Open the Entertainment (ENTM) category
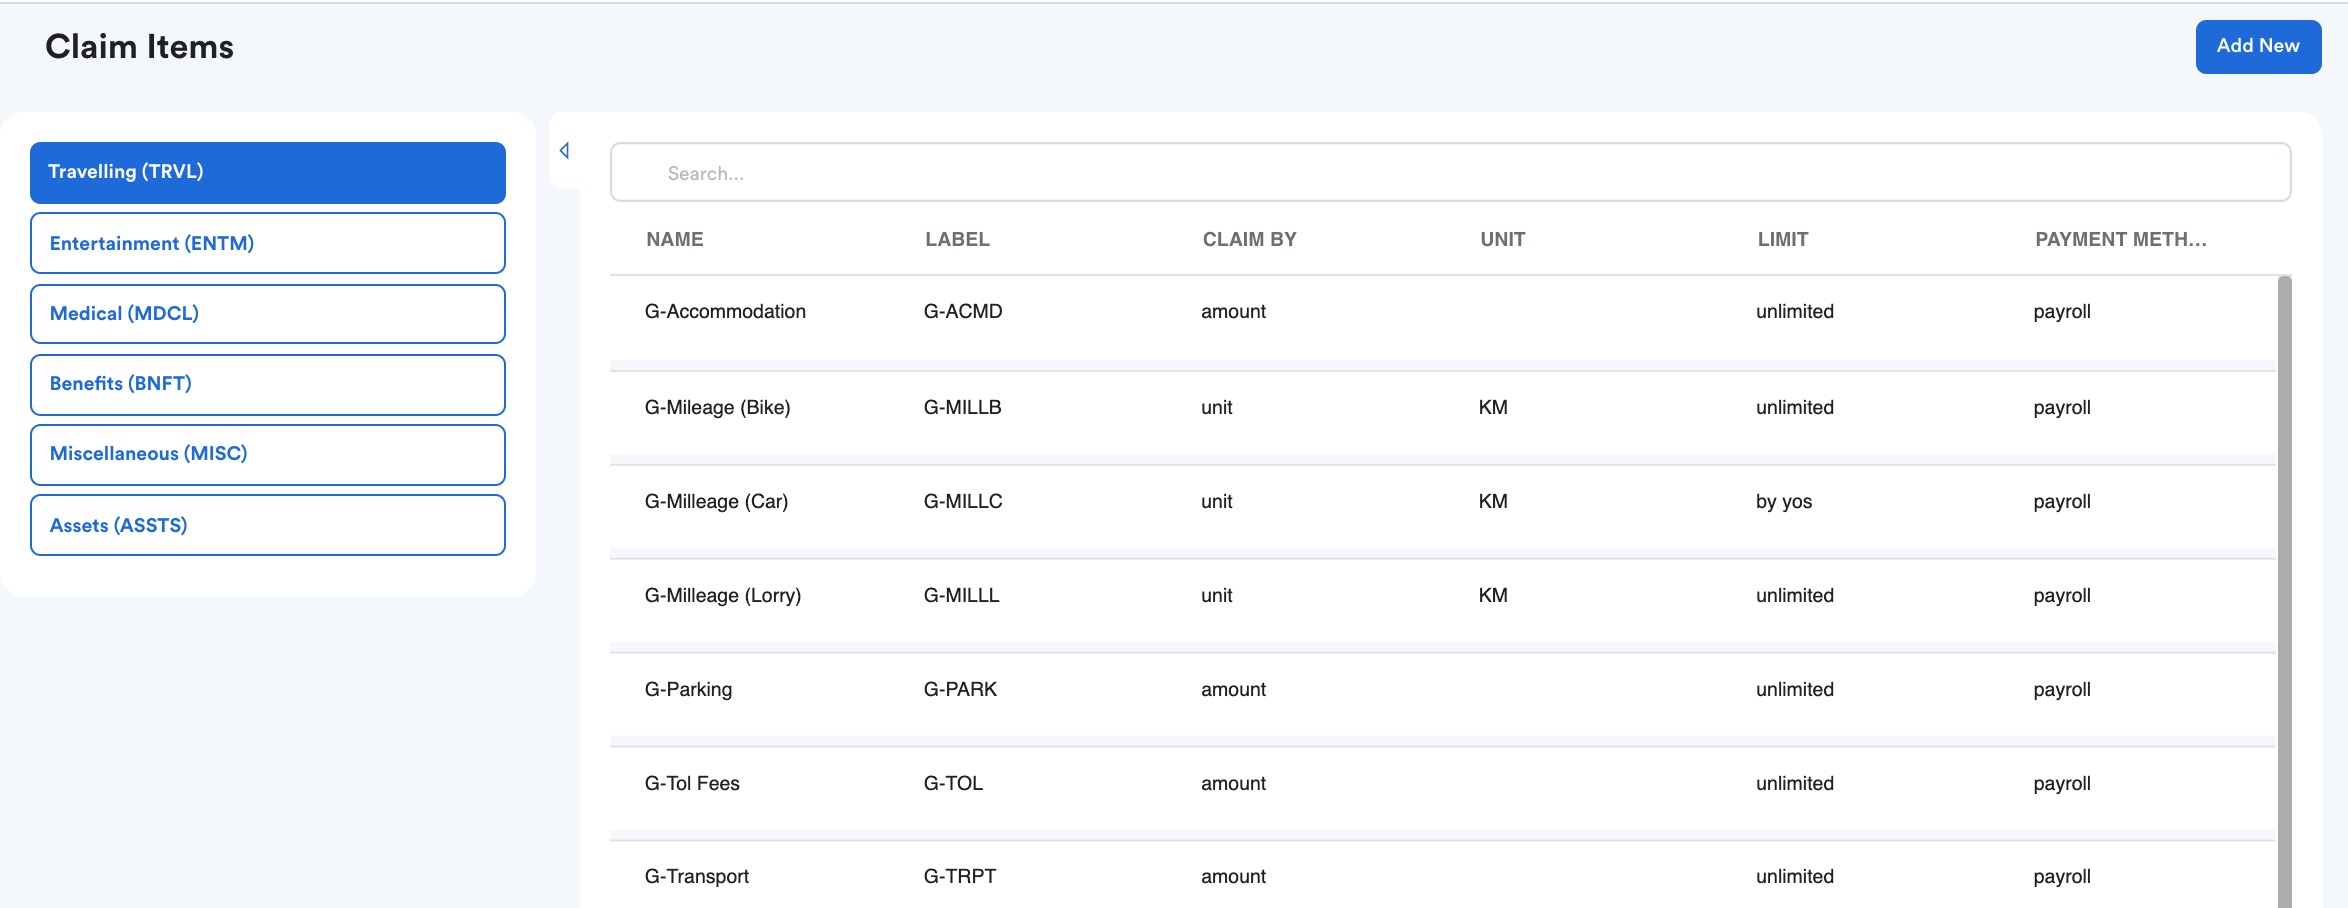Screen dimensions: 2348x908 point(268,243)
